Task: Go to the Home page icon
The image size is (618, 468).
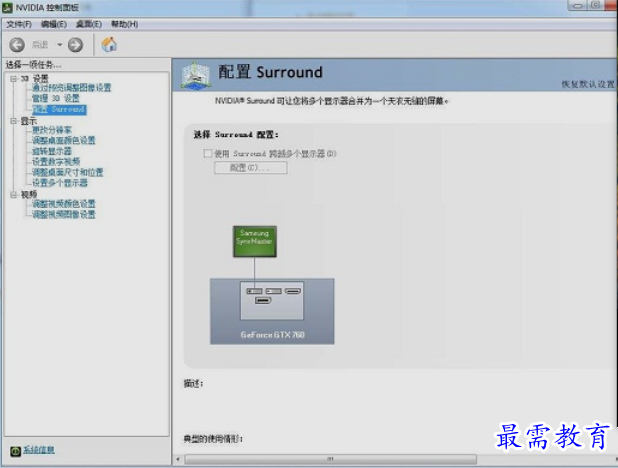Action: [109, 44]
